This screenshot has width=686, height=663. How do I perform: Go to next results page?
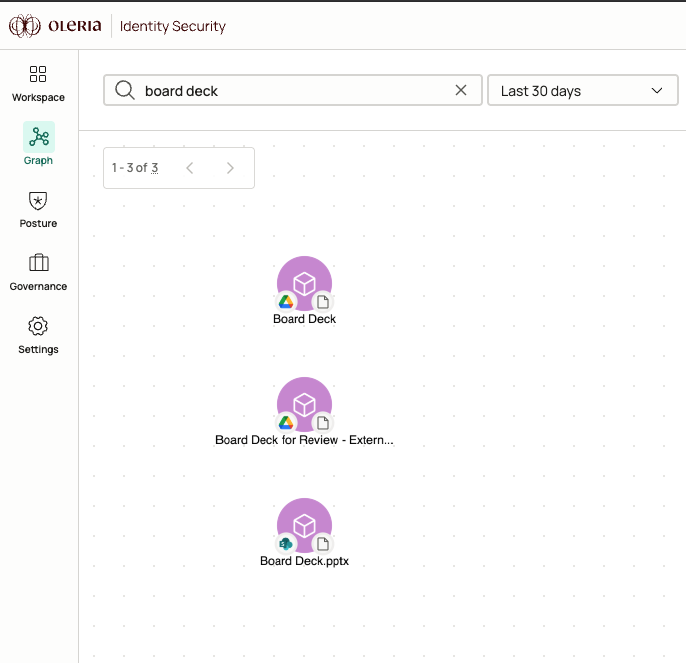230,168
